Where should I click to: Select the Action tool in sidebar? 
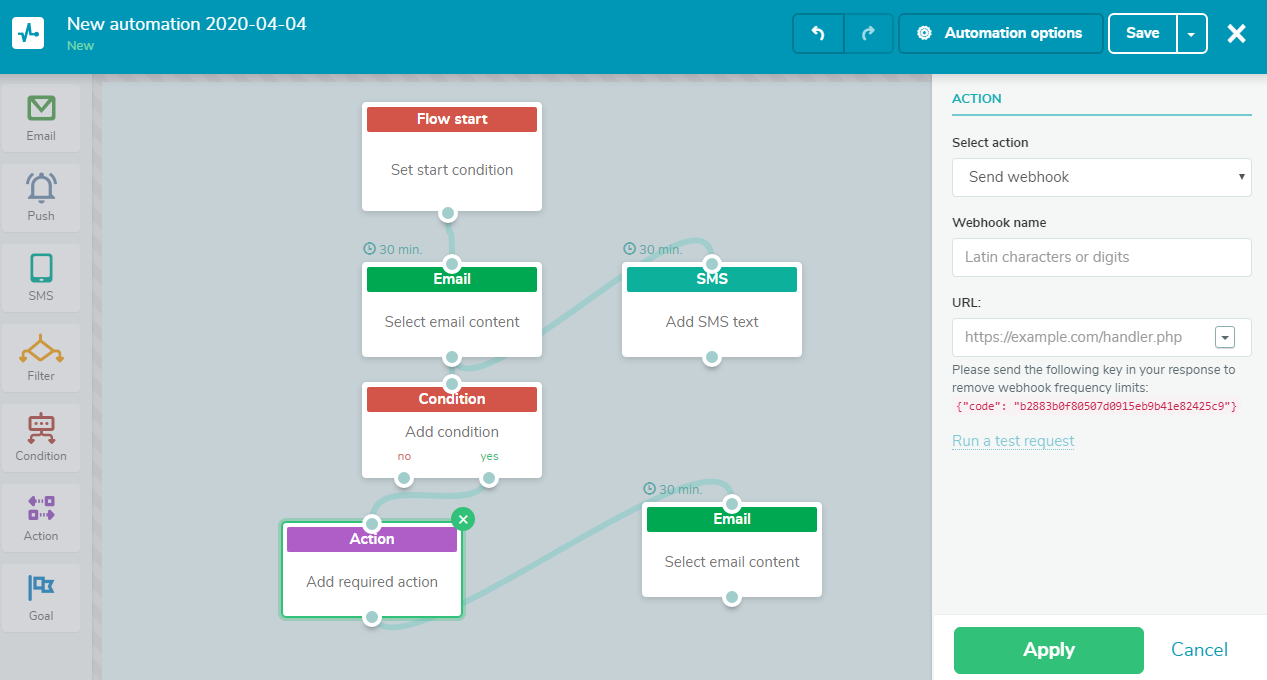(40, 517)
